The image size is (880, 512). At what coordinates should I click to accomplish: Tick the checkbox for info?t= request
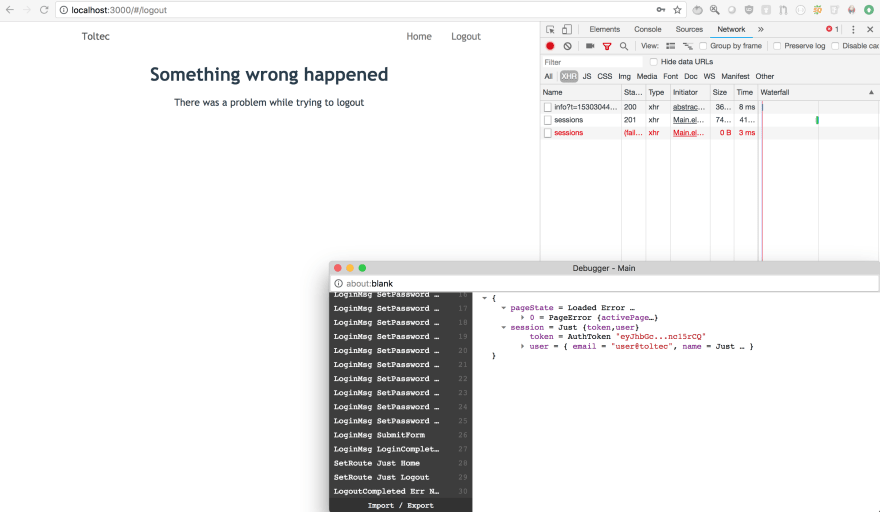pyautogui.click(x=548, y=107)
